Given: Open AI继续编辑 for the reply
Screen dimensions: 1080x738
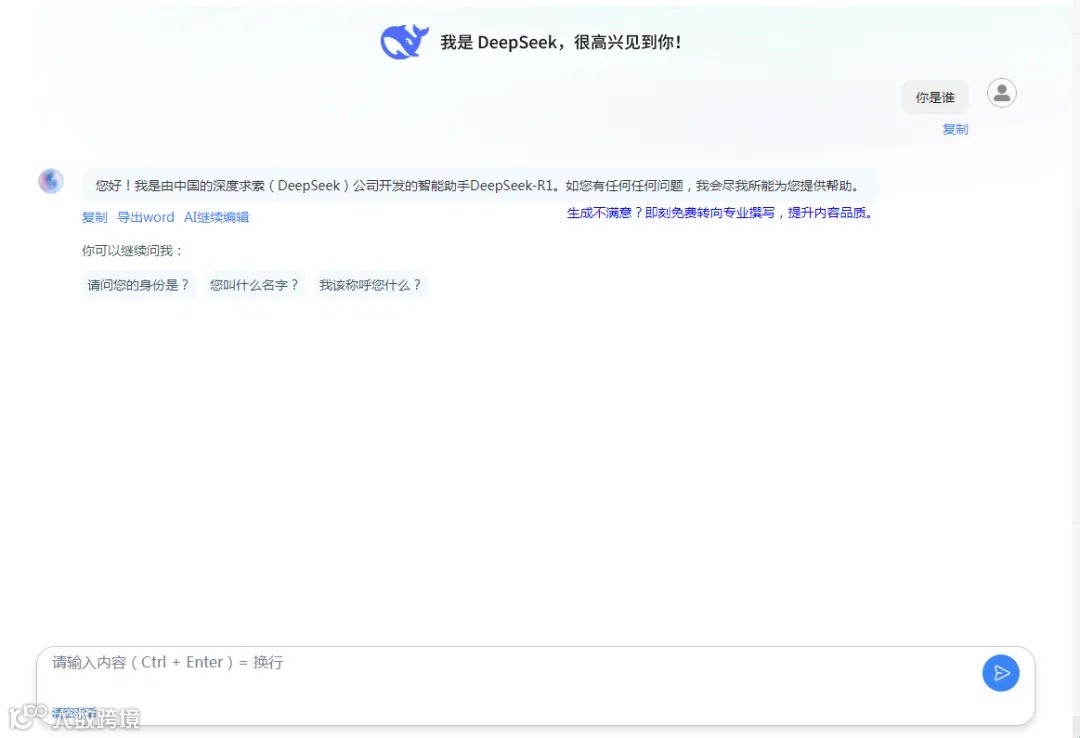Looking at the screenshot, I should 216,217.
